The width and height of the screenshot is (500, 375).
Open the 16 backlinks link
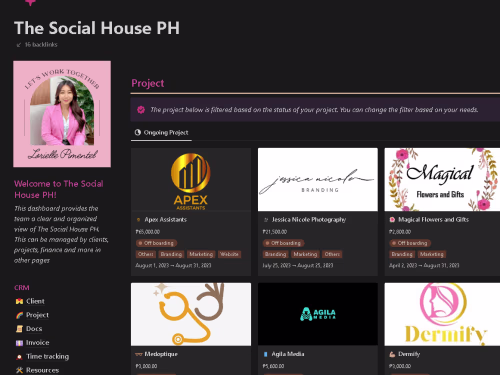[x=41, y=45]
